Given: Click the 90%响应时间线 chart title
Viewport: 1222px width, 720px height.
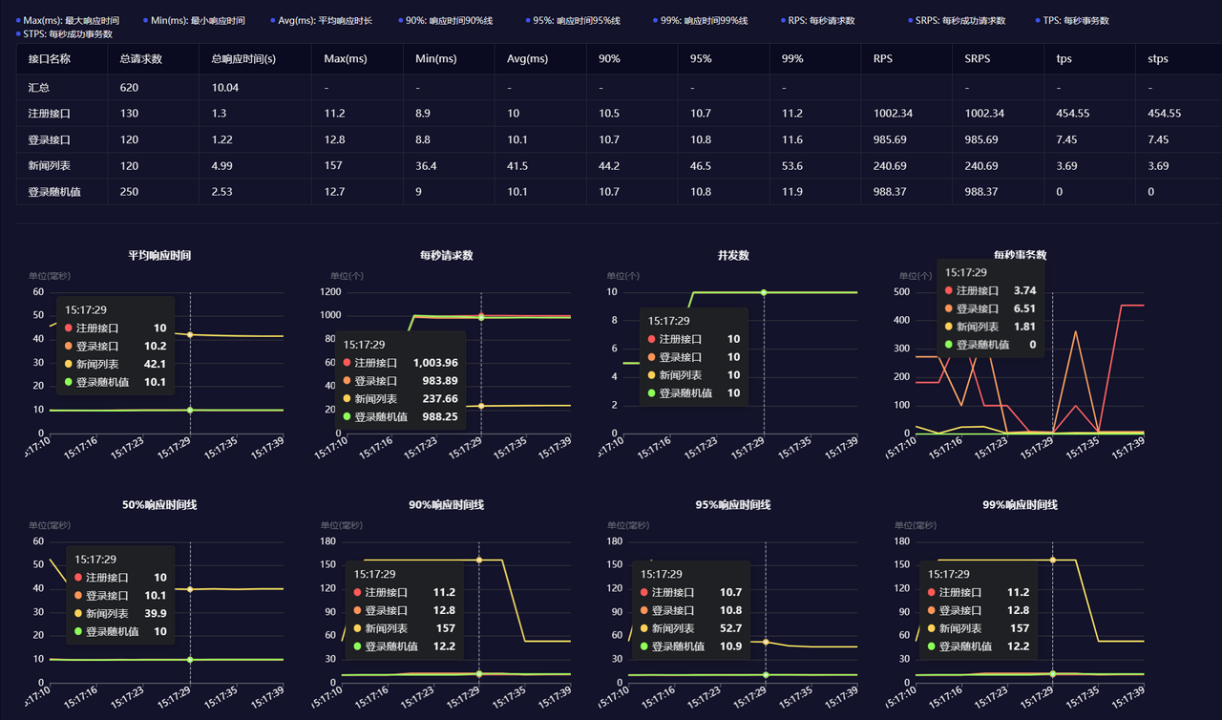Looking at the screenshot, I should click(x=446, y=504).
